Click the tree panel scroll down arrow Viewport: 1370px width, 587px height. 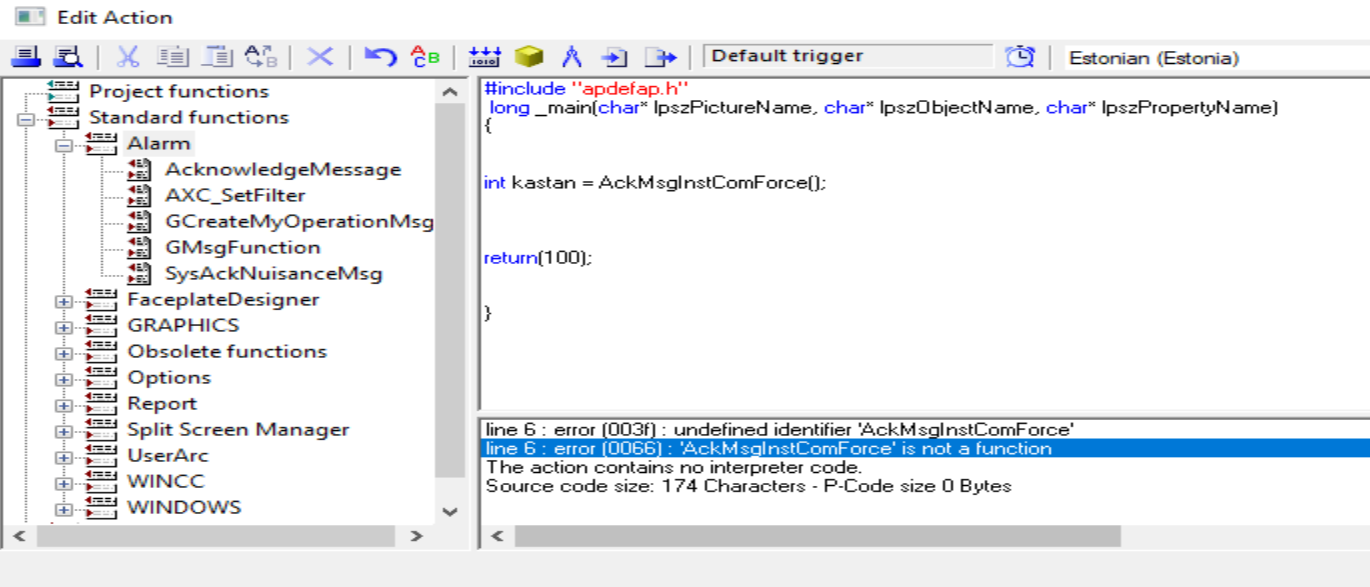pyautogui.click(x=450, y=511)
